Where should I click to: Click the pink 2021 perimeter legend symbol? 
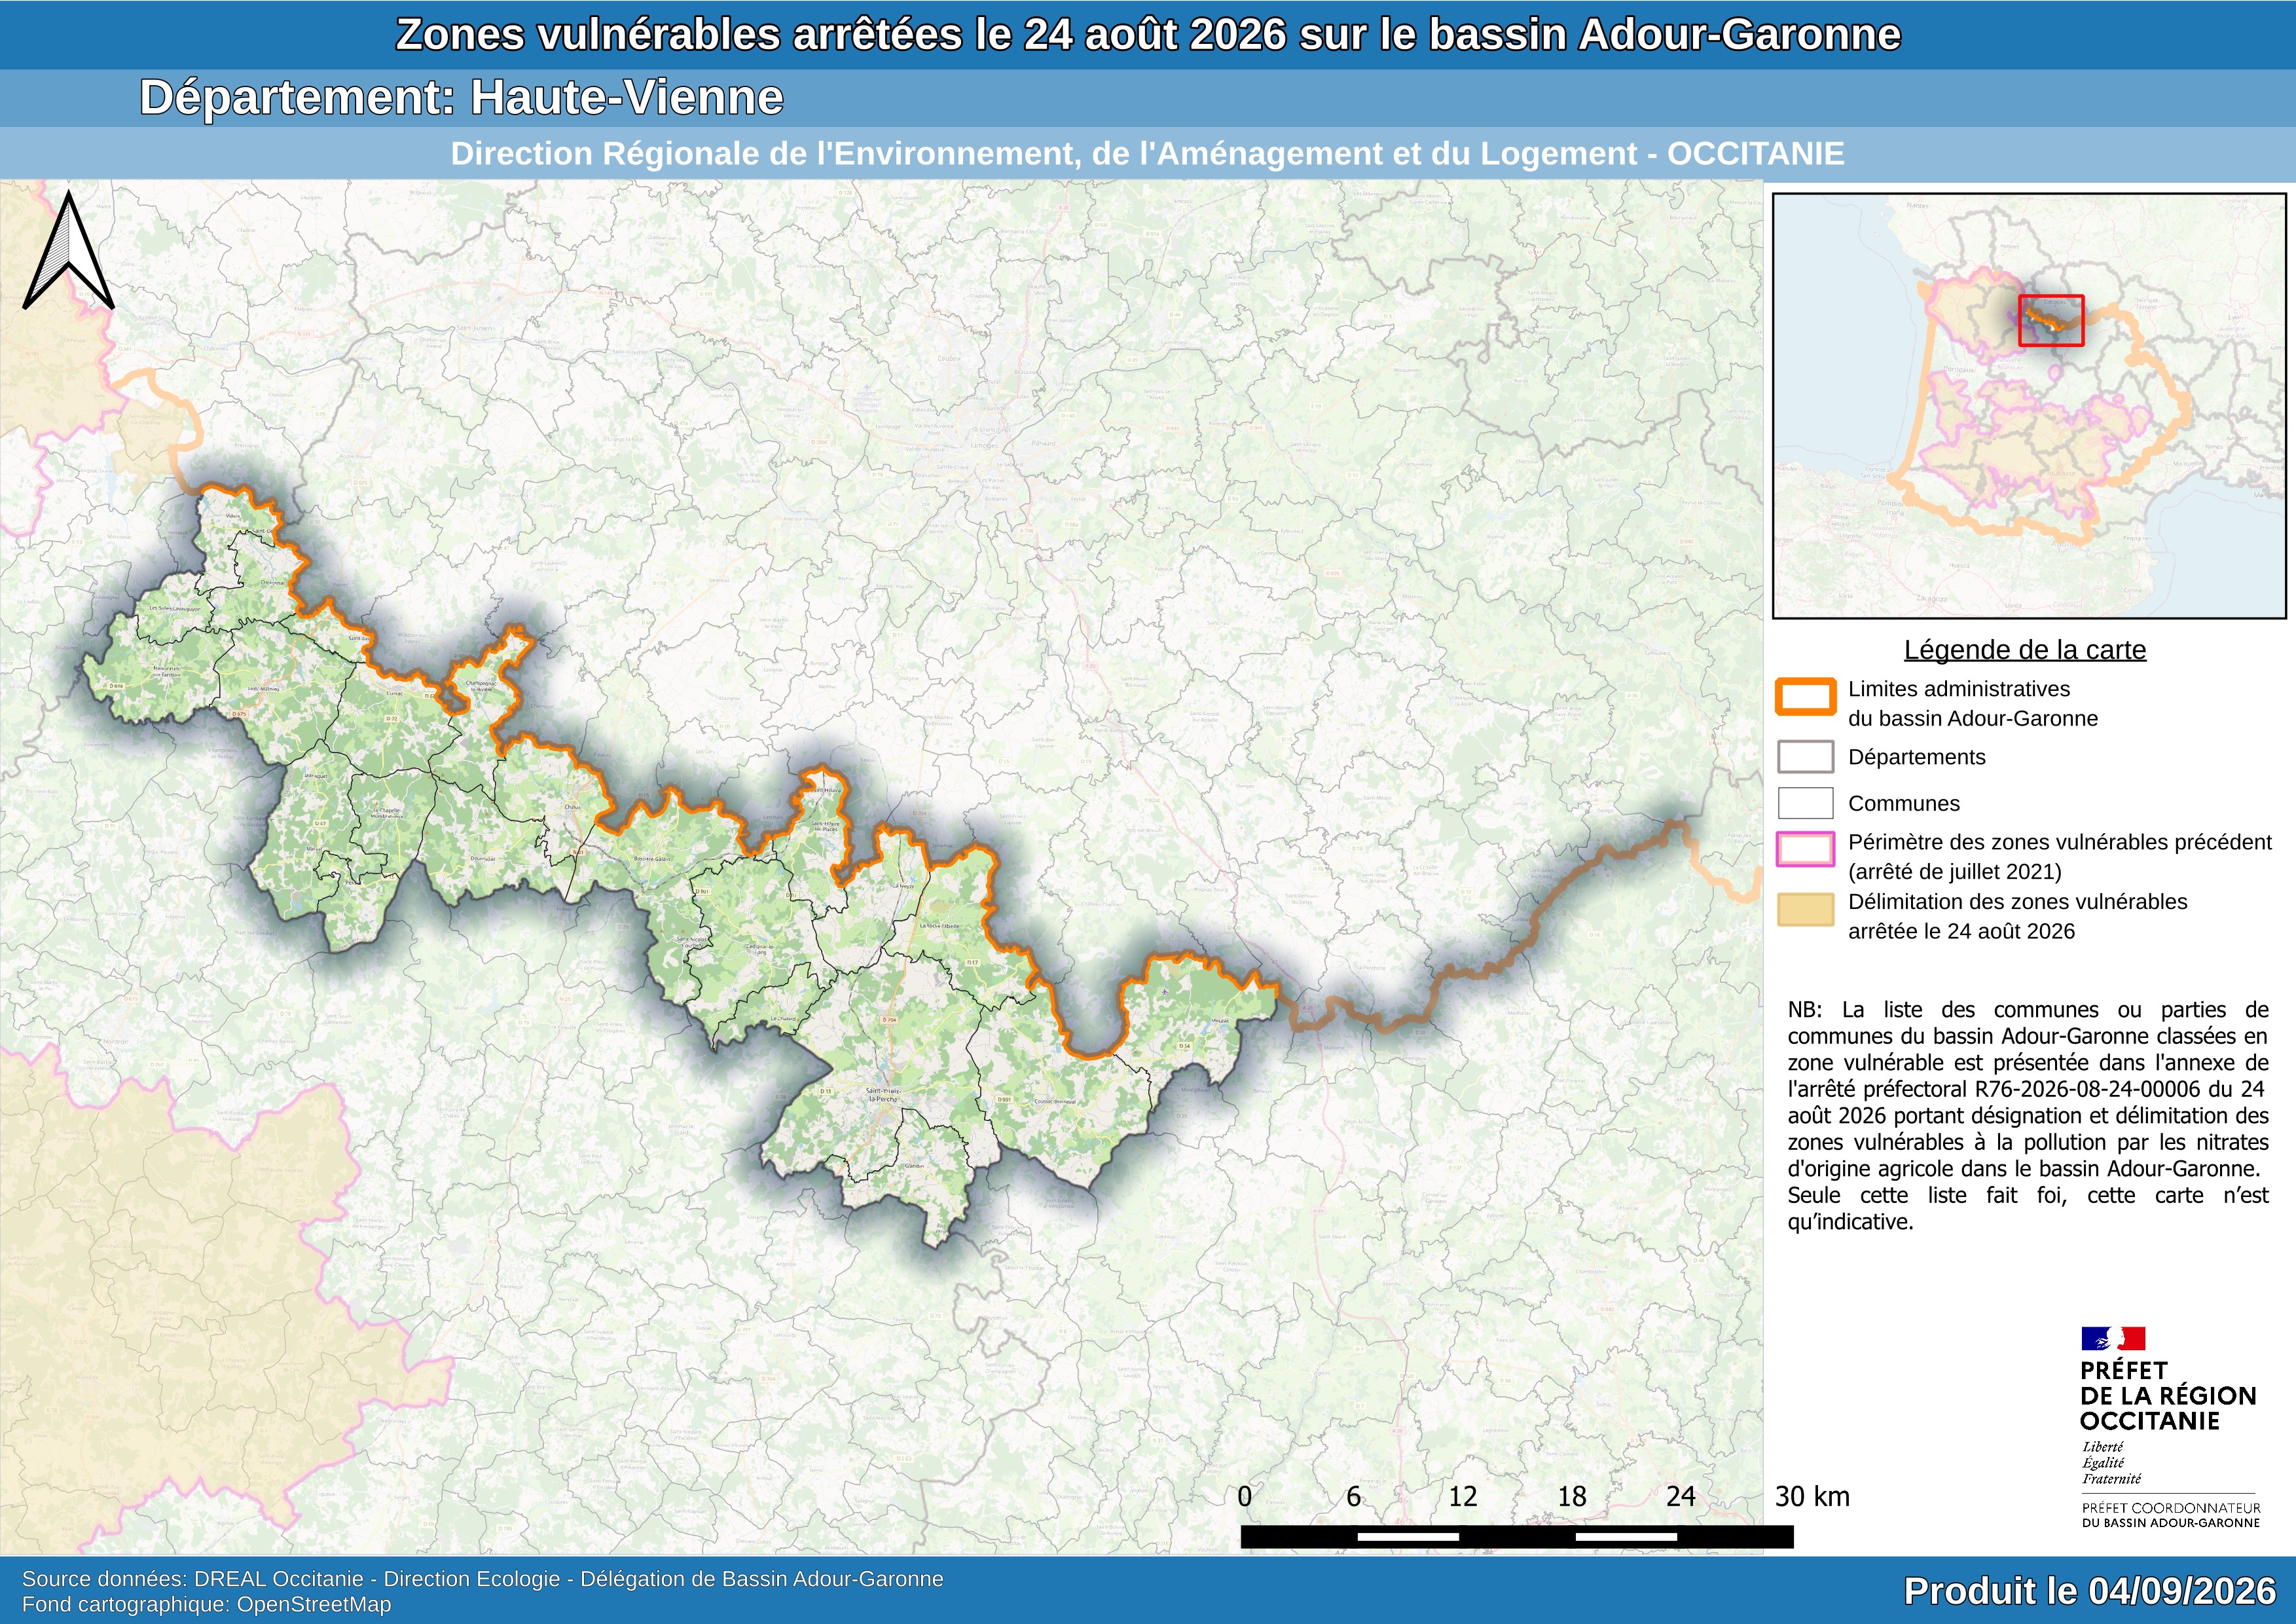1805,849
